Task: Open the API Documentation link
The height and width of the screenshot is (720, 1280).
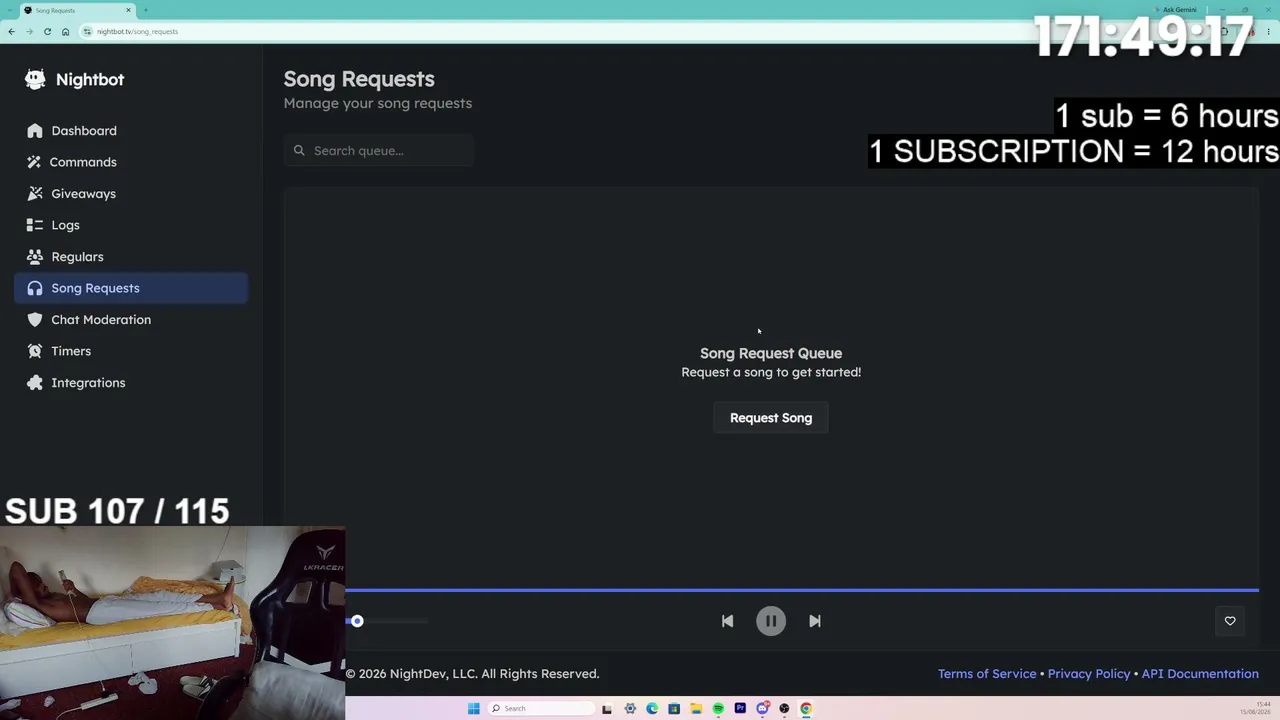Action: click(x=1200, y=674)
